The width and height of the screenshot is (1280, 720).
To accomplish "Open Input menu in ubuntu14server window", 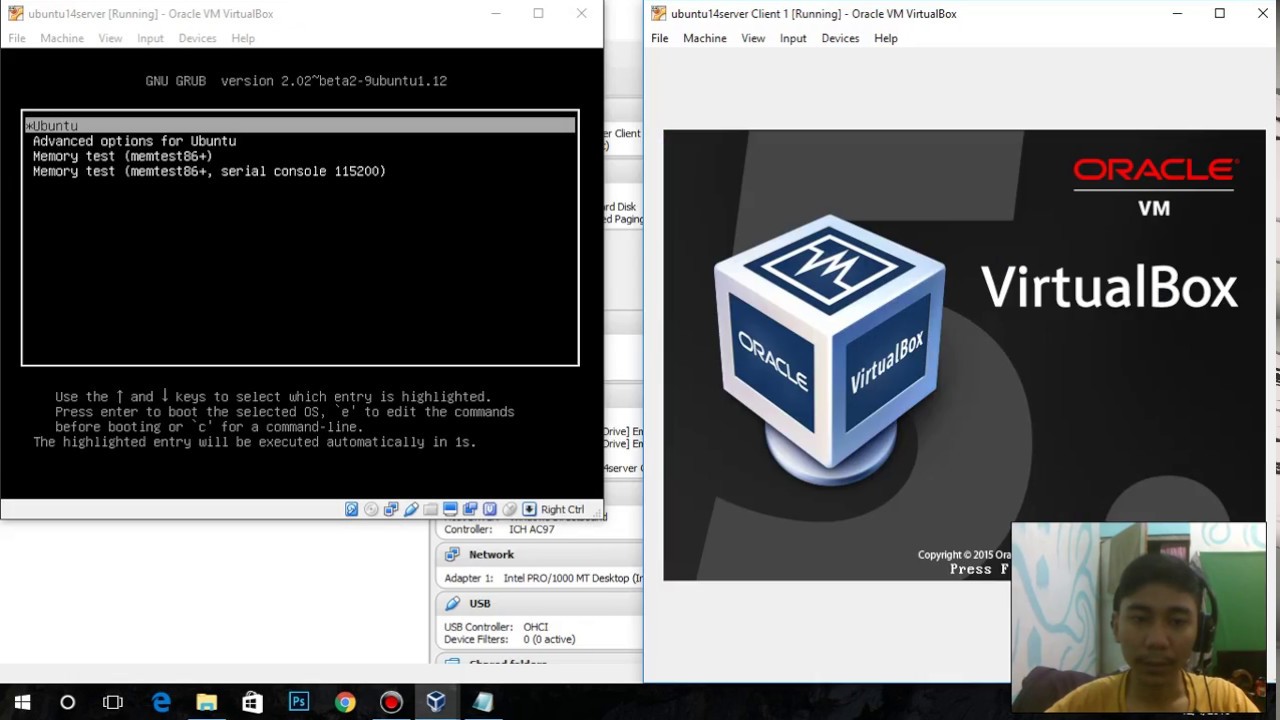I will [x=150, y=38].
